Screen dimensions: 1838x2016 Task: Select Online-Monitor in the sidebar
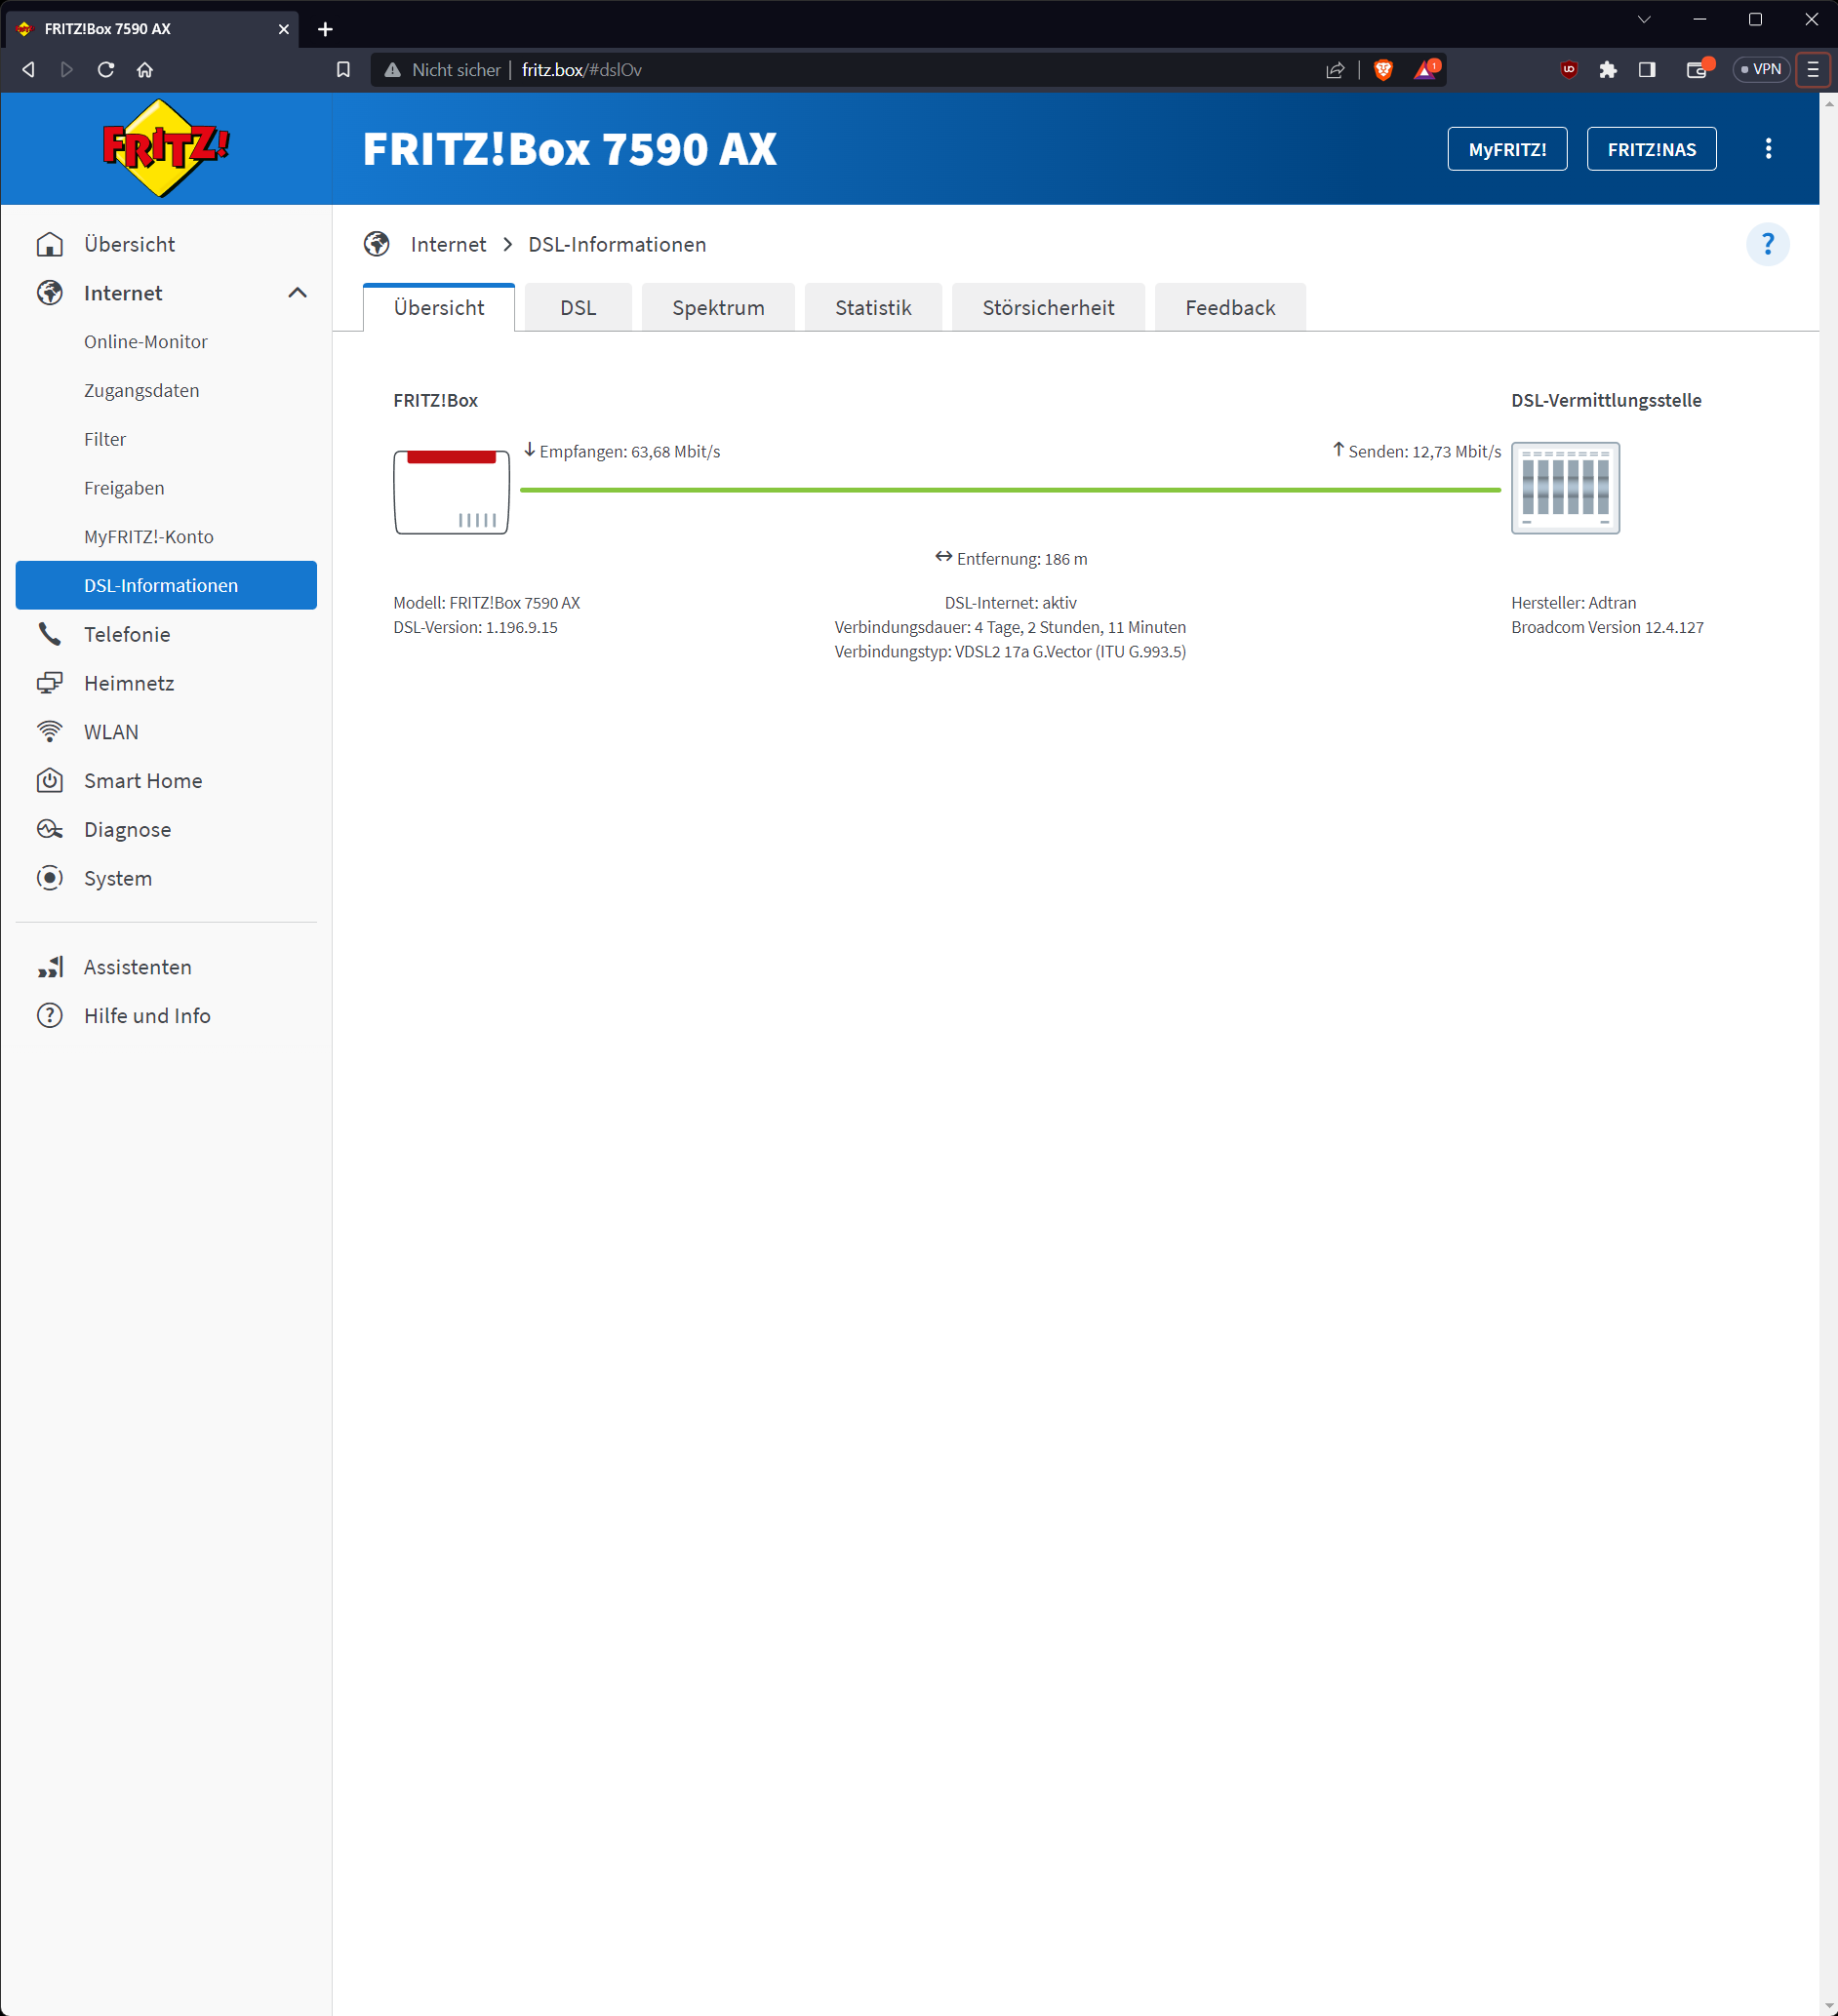click(146, 342)
